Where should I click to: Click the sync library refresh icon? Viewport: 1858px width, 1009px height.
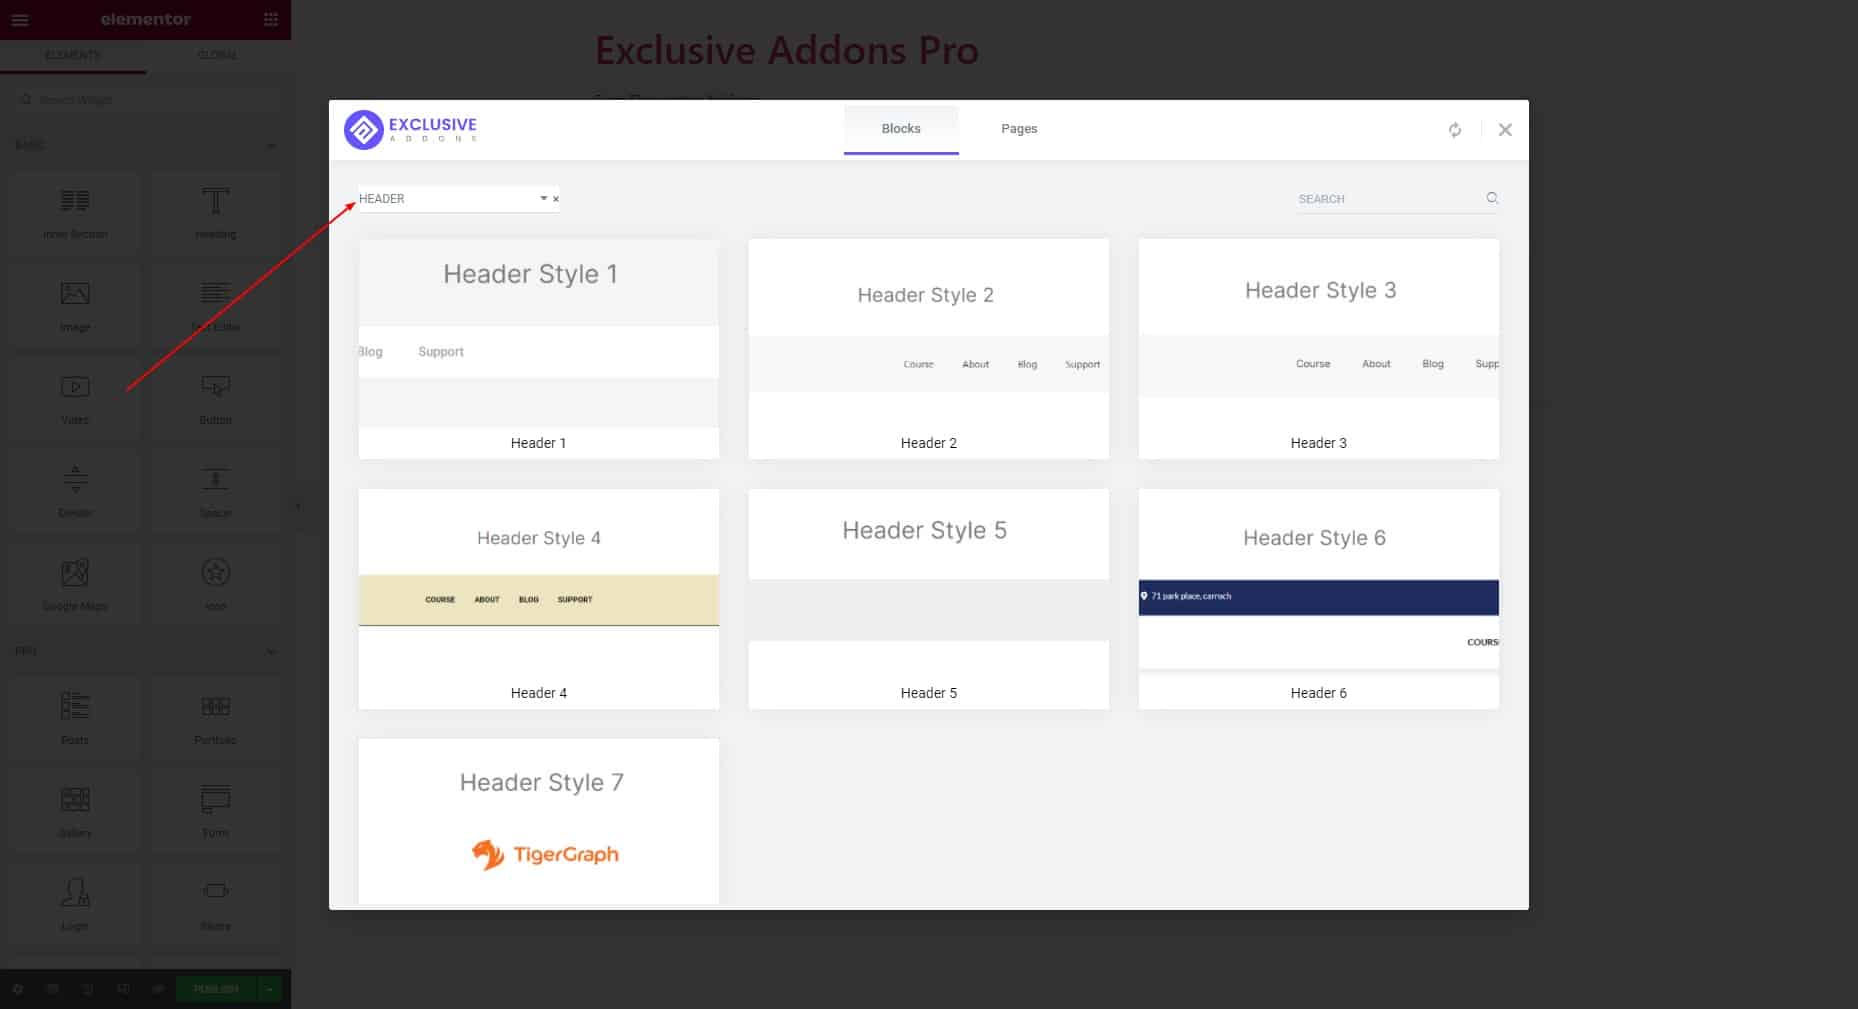click(1455, 130)
